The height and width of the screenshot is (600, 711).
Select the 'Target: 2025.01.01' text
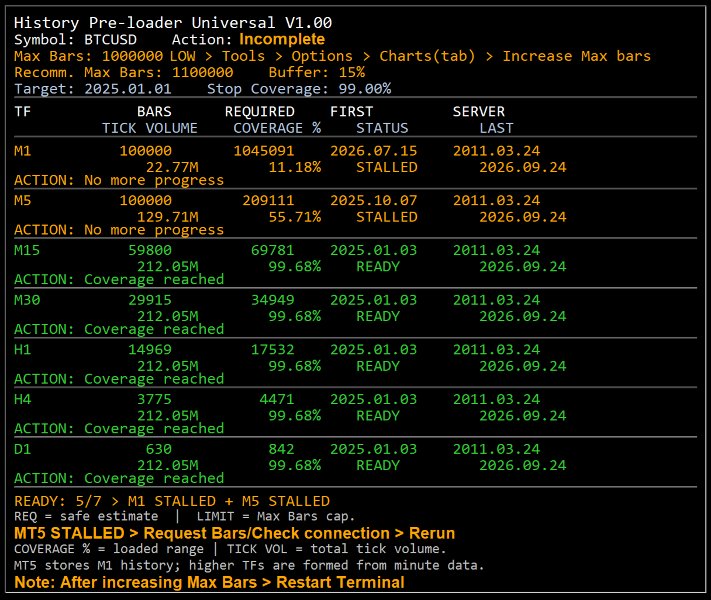point(93,89)
